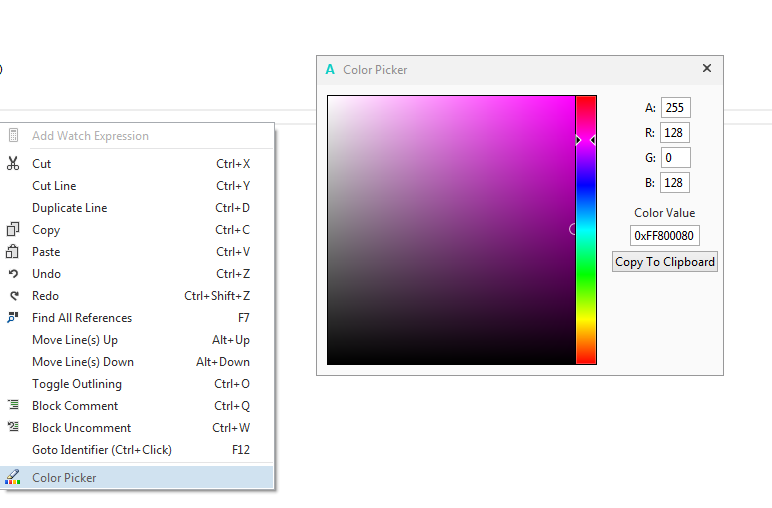
Task: Click the B blue value field
Action: tap(676, 183)
